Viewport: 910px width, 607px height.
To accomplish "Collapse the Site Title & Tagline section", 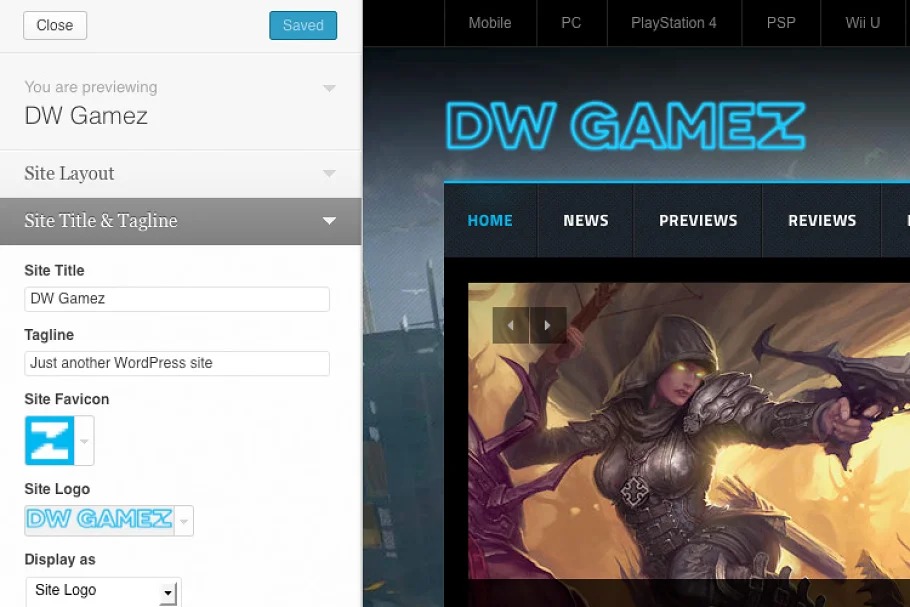I will click(329, 221).
